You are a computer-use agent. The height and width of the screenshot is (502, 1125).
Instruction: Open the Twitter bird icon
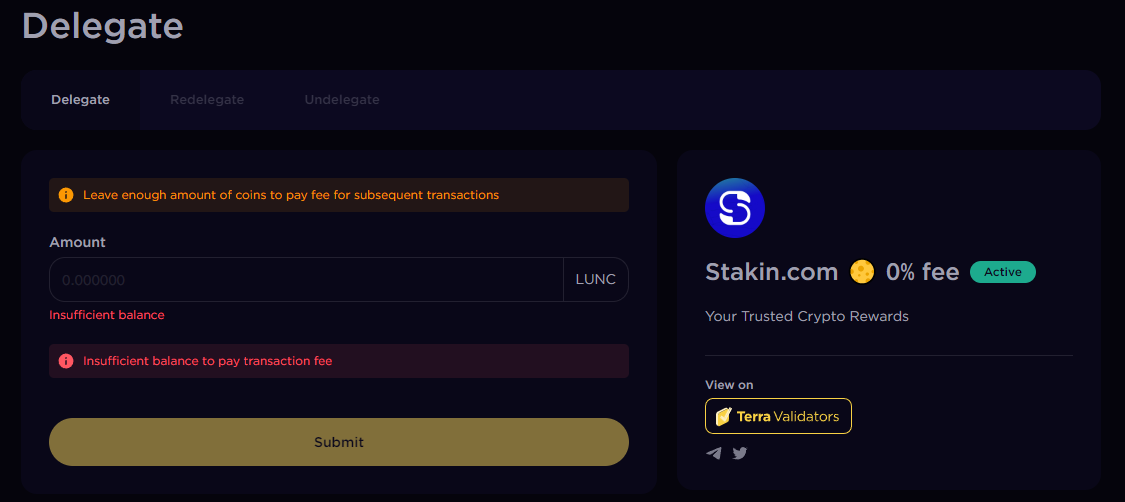pyautogui.click(x=740, y=453)
